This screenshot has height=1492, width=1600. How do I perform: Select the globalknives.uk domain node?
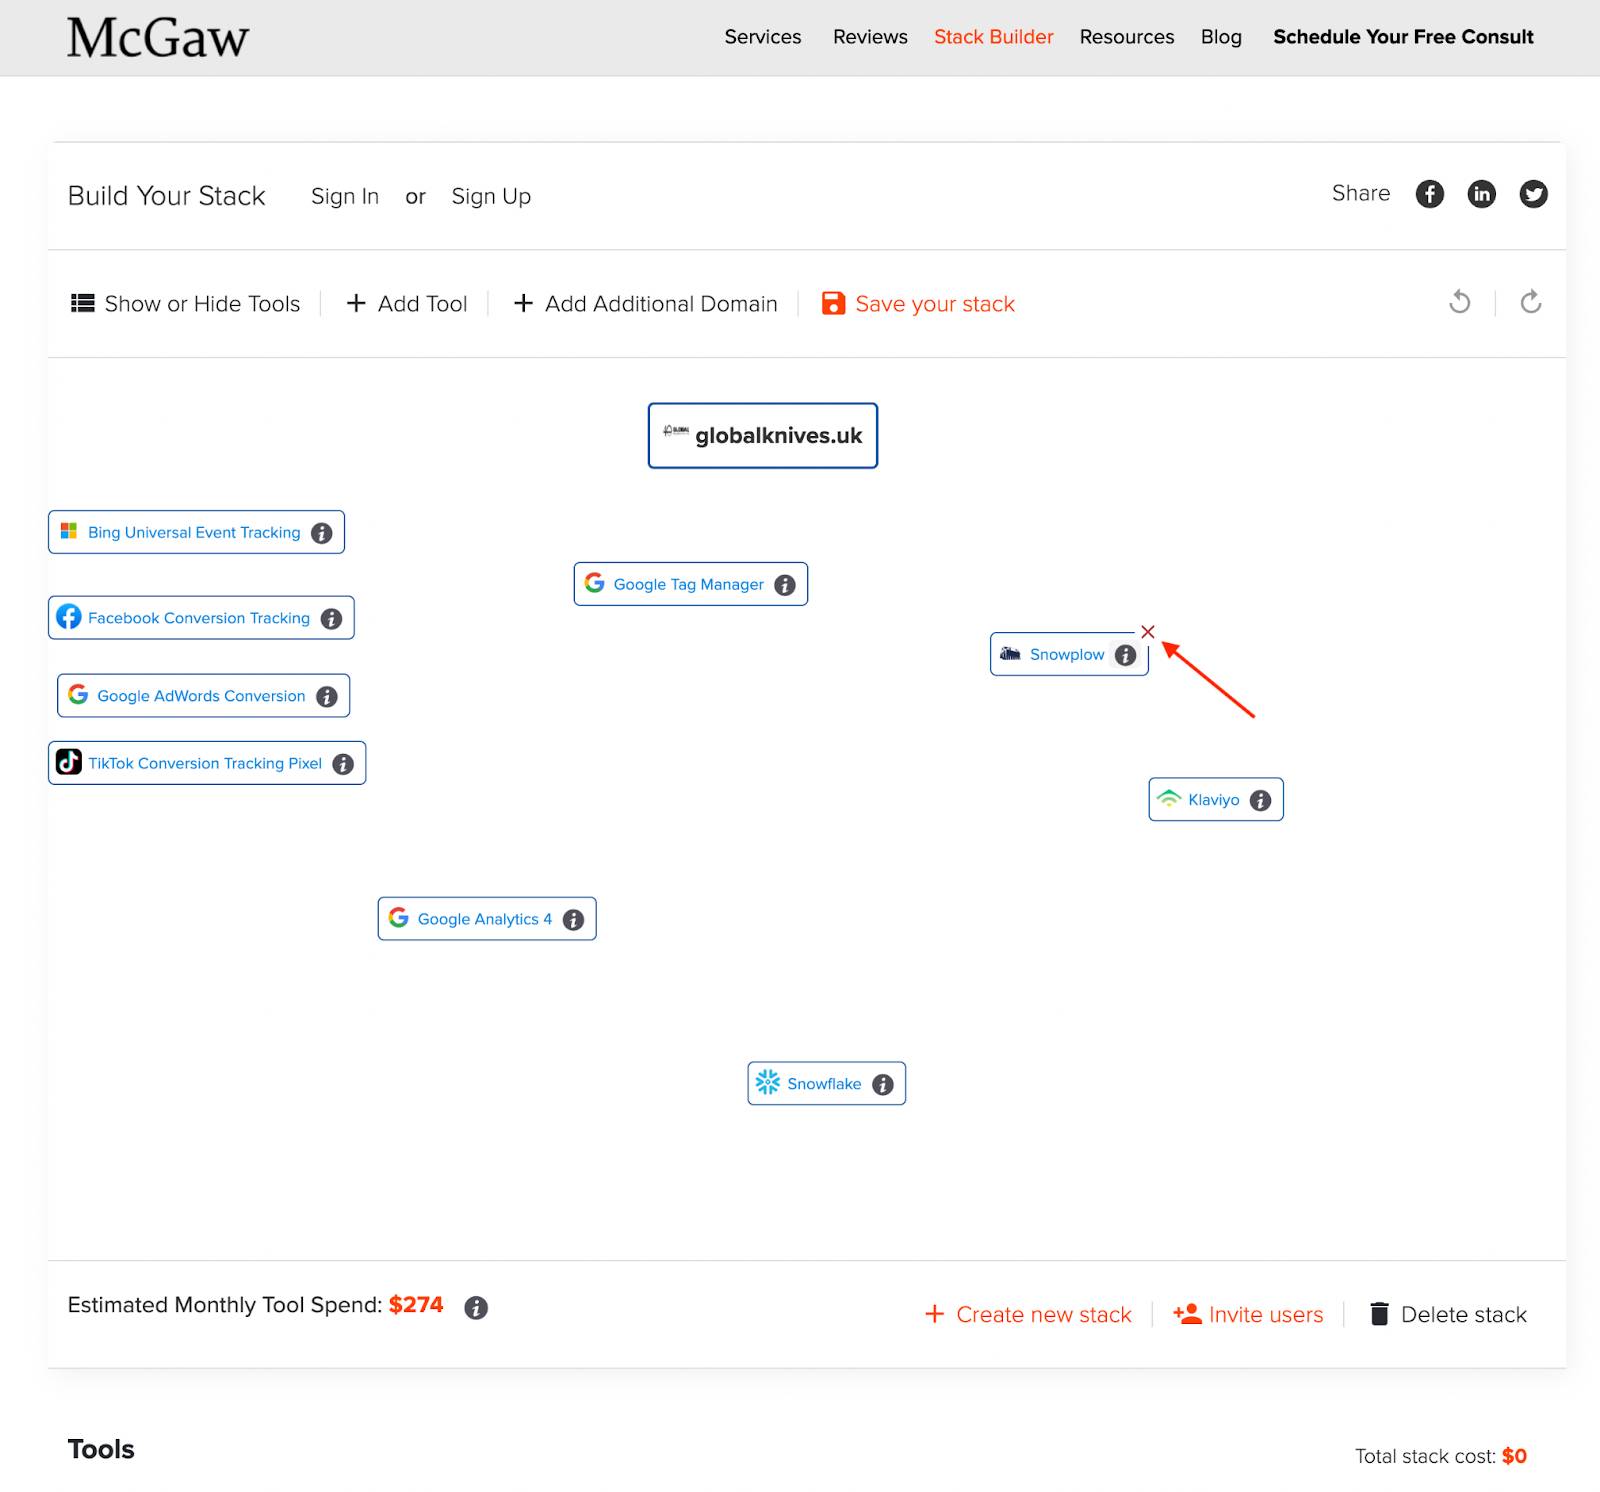(763, 436)
